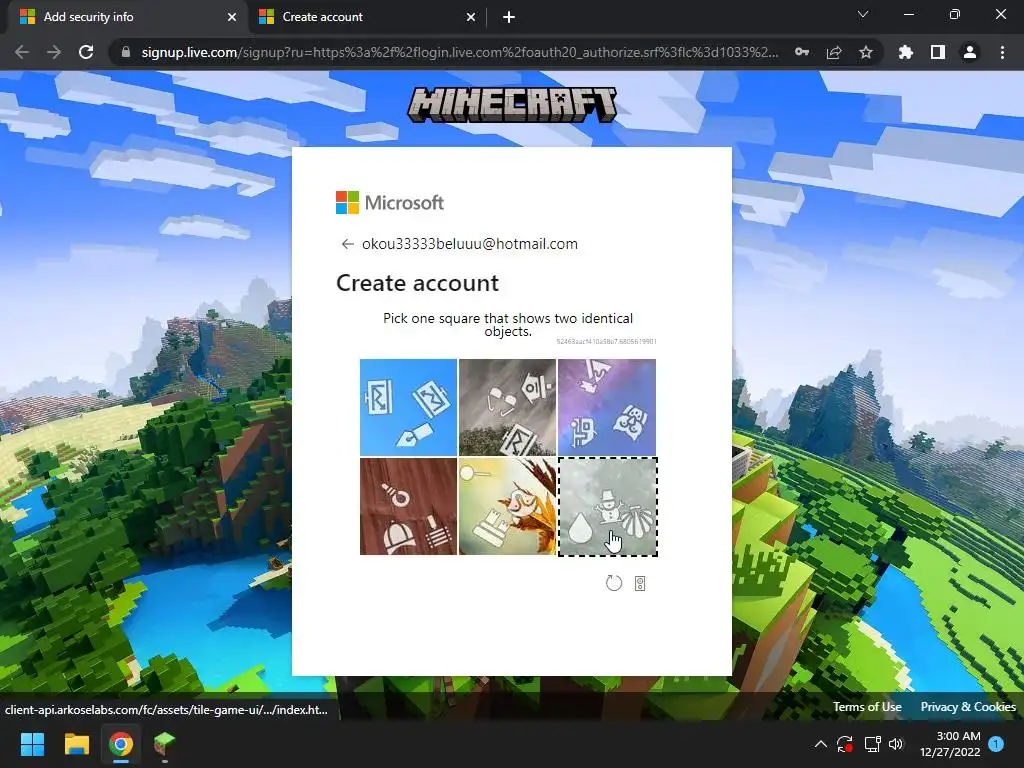The height and width of the screenshot is (768, 1024).
Task: Open Chrome from the taskbar
Action: (121, 744)
